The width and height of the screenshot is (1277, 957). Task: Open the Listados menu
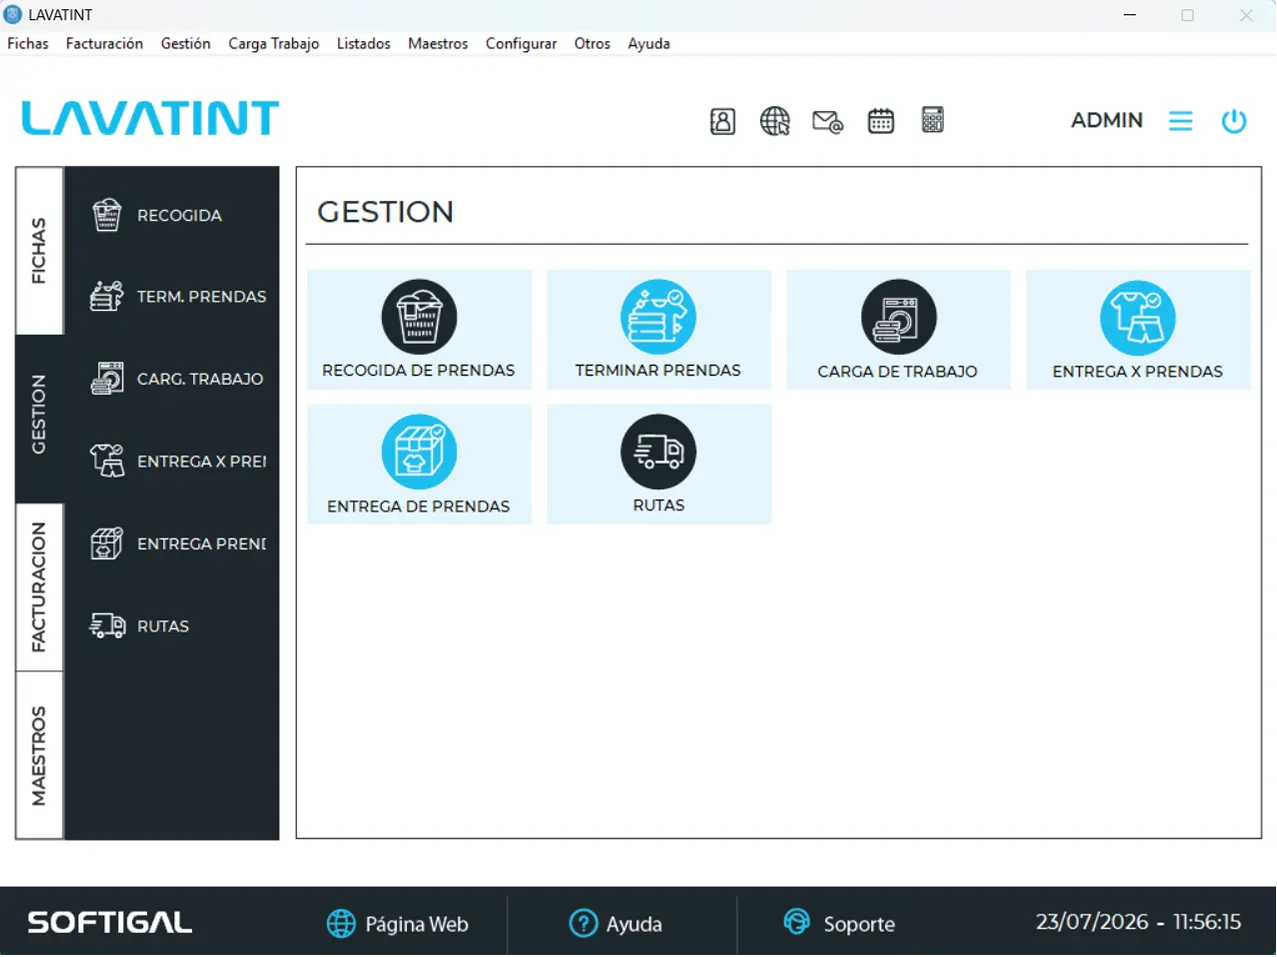click(364, 44)
